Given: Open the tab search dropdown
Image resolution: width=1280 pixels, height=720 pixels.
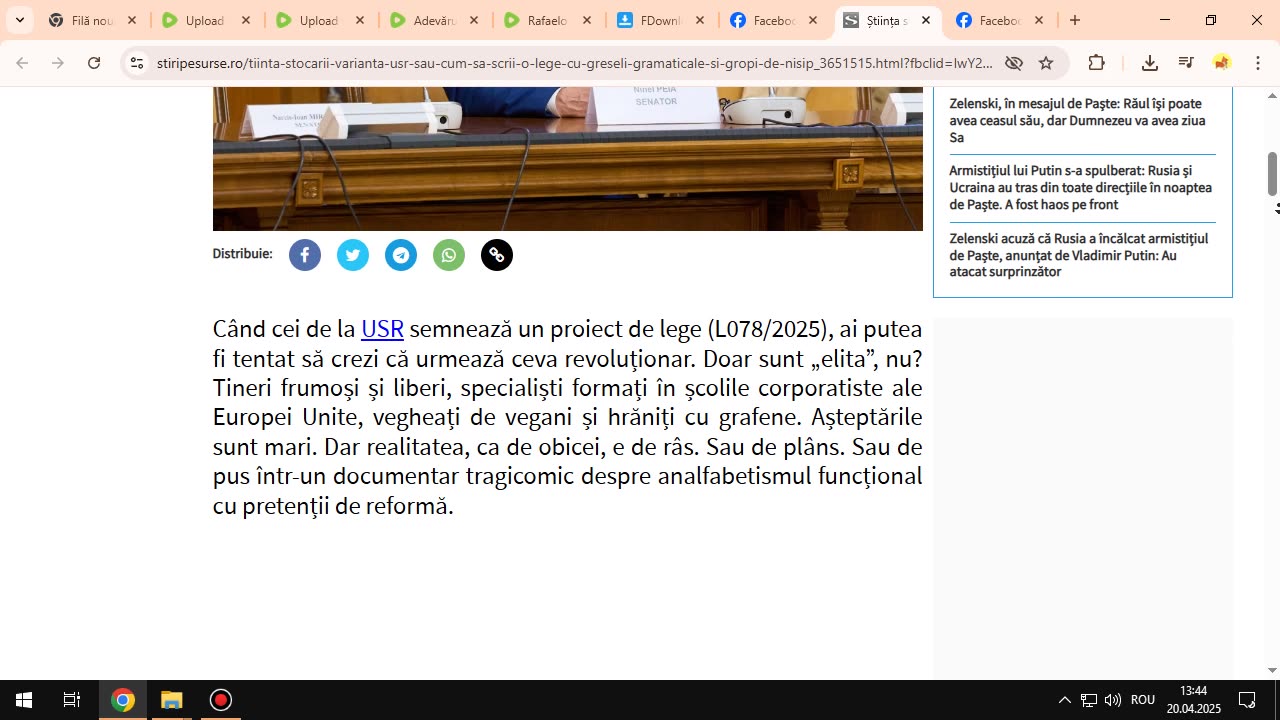Looking at the screenshot, I should click(x=19, y=20).
